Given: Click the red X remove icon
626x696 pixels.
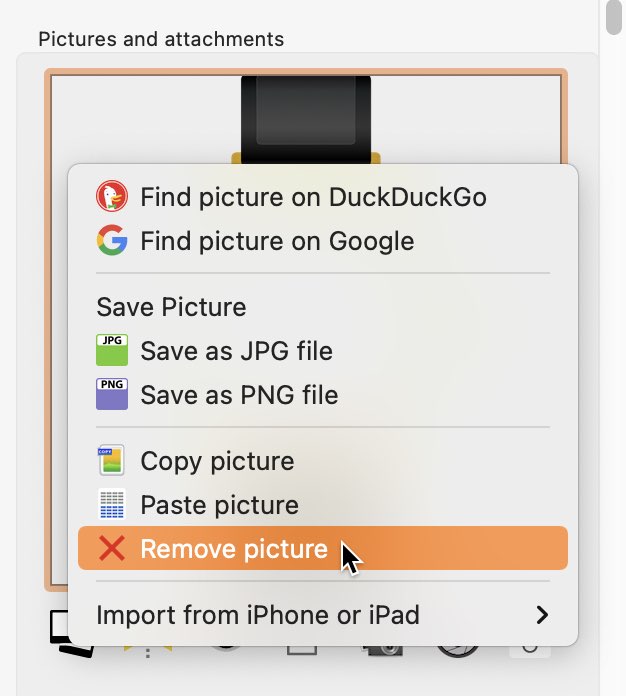Looking at the screenshot, I should [x=112, y=548].
